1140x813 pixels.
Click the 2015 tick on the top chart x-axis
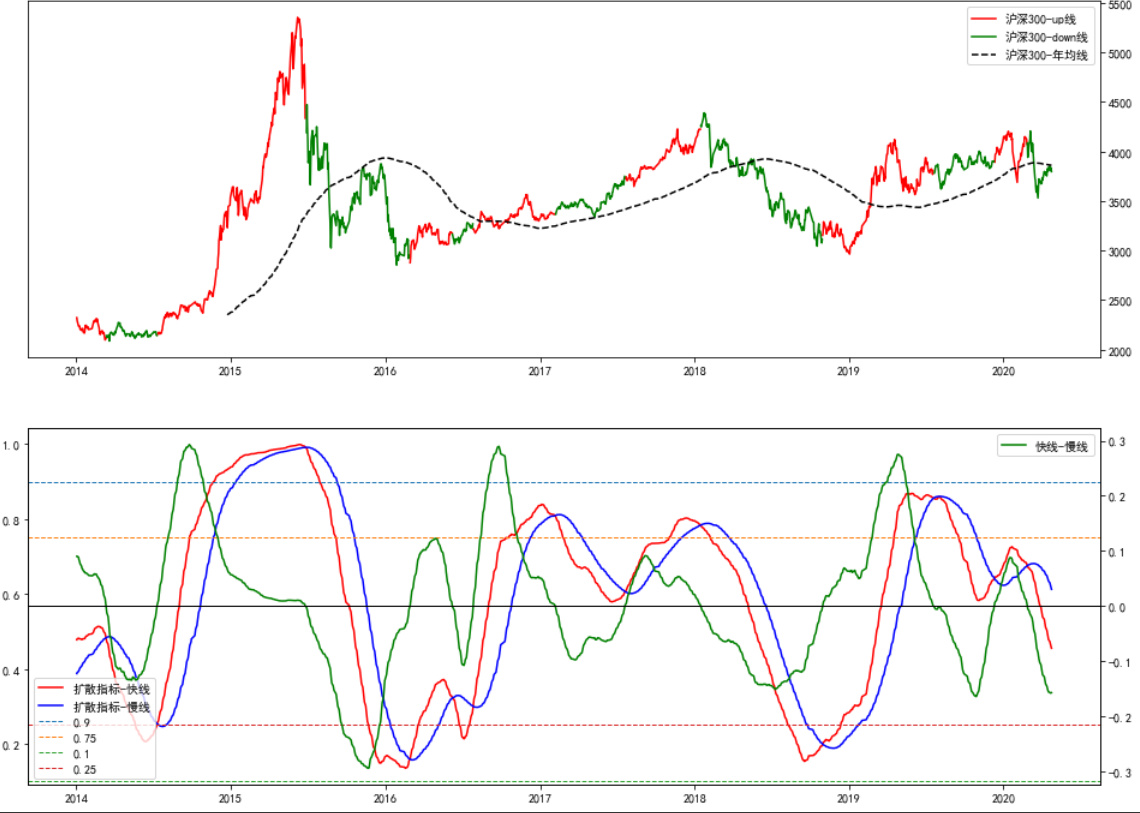pyautogui.click(x=231, y=371)
